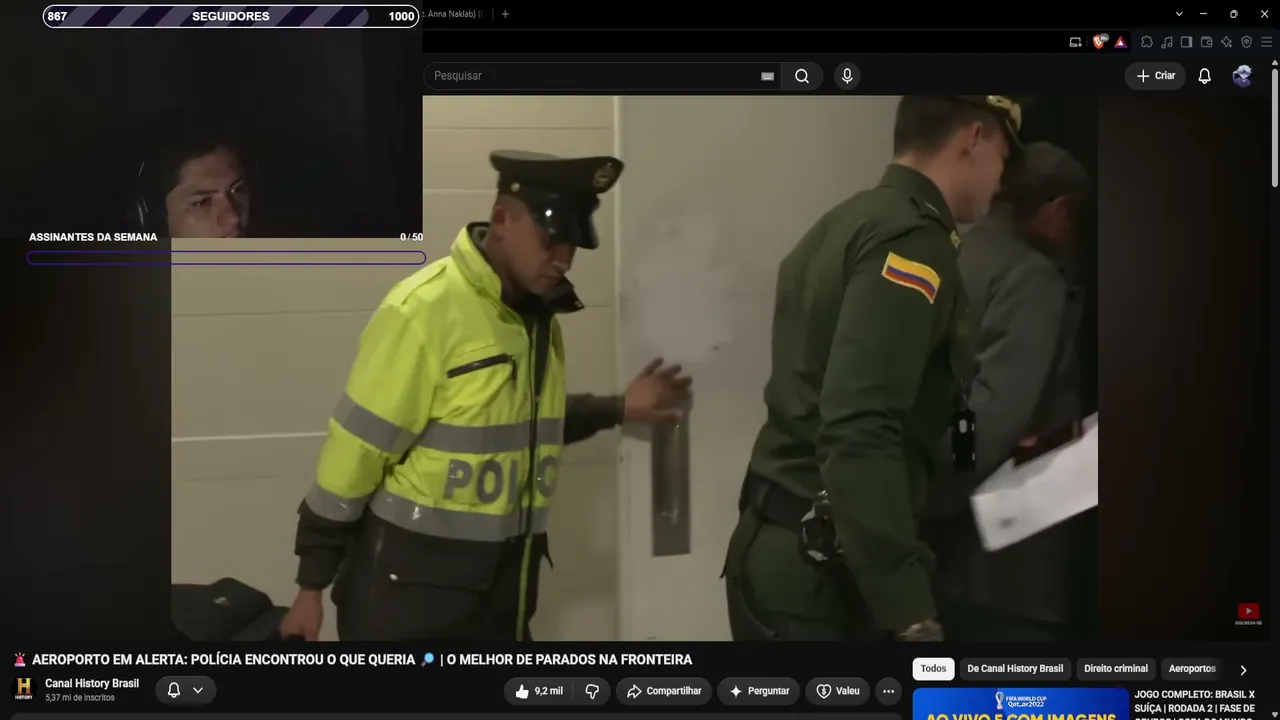
Task: Select the Todos filter chip
Action: tap(933, 669)
